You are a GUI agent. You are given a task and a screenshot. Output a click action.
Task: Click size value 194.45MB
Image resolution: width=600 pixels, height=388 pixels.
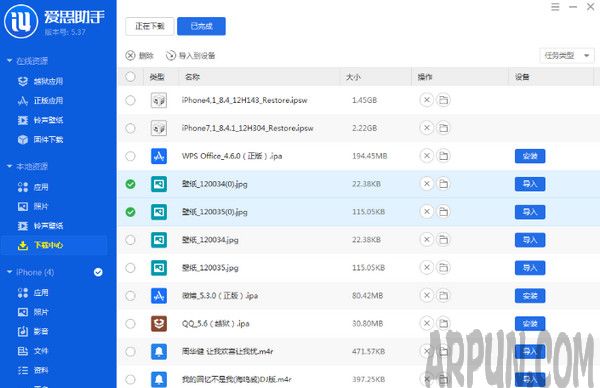[370, 156]
